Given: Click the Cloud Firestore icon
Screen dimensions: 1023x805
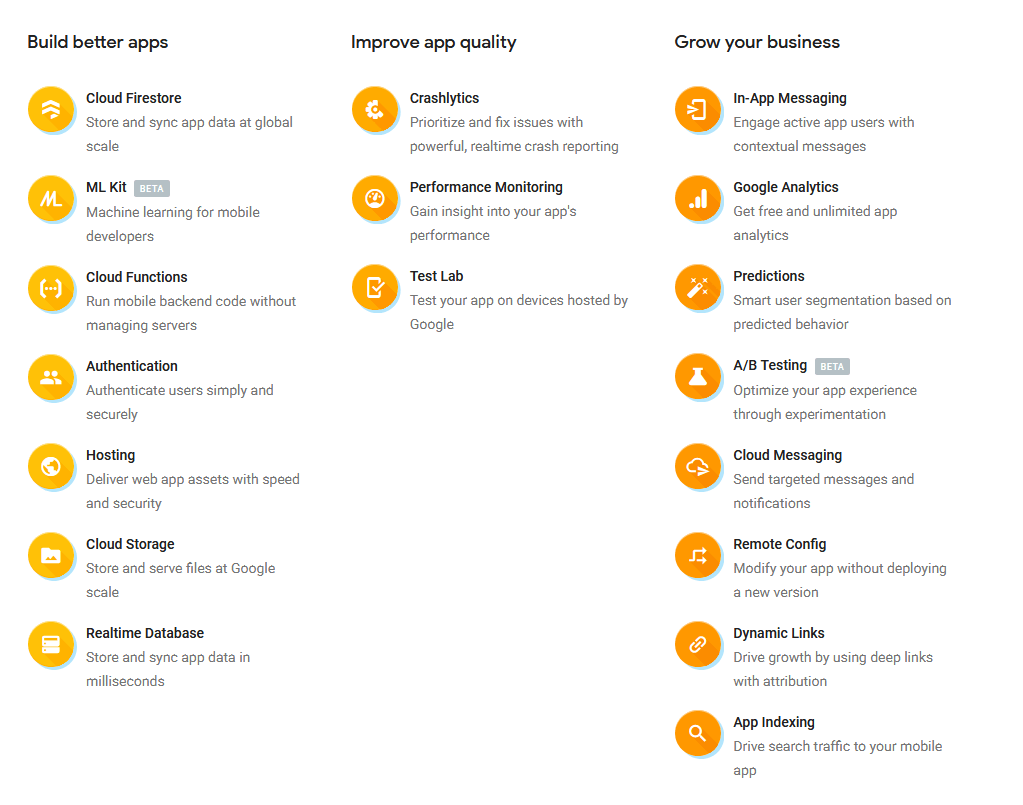Looking at the screenshot, I should (x=51, y=109).
